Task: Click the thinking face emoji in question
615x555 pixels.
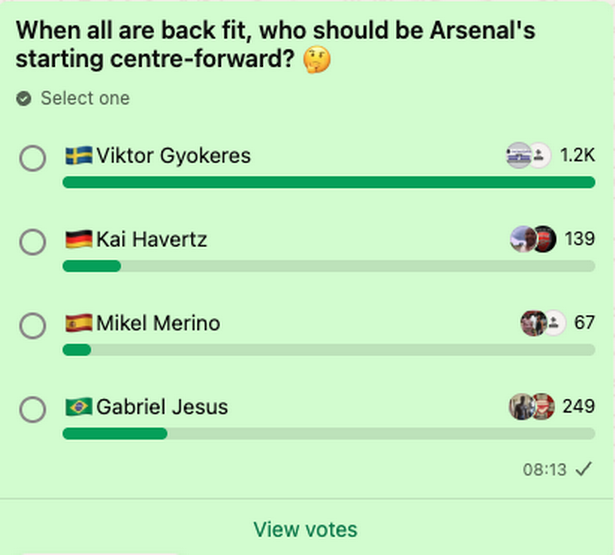Action: pos(317,61)
